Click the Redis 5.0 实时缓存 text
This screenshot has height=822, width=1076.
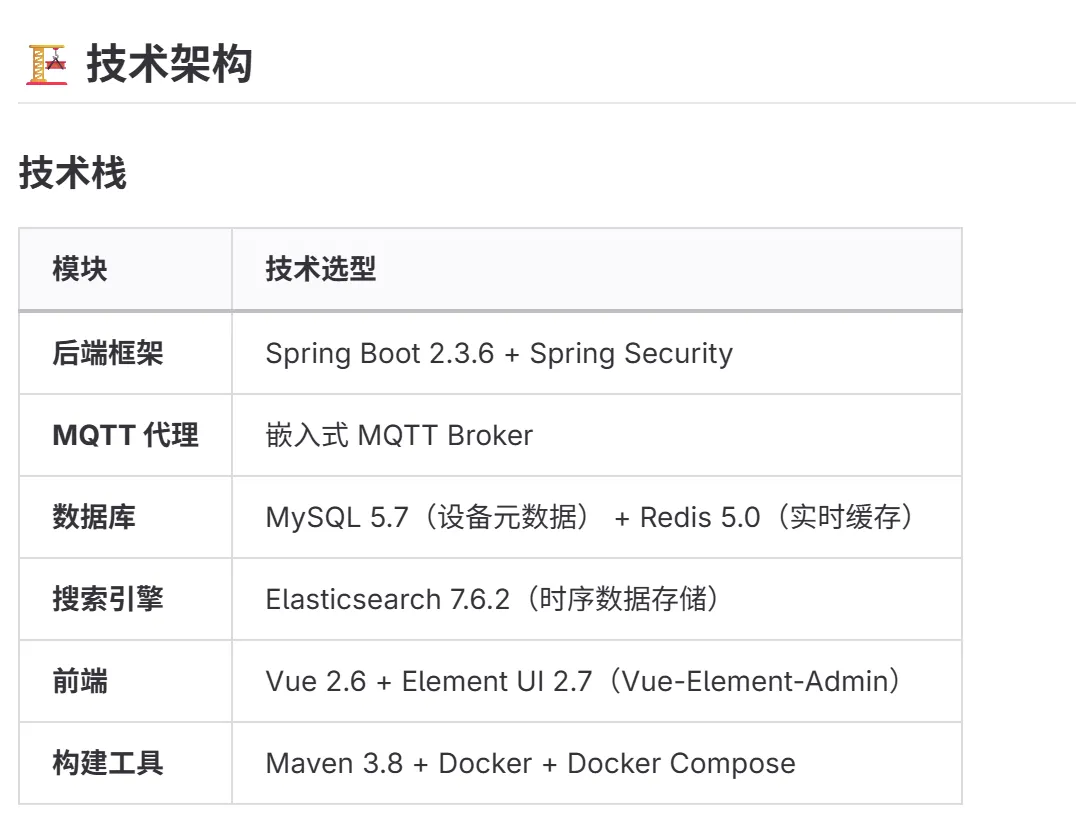[776, 517]
